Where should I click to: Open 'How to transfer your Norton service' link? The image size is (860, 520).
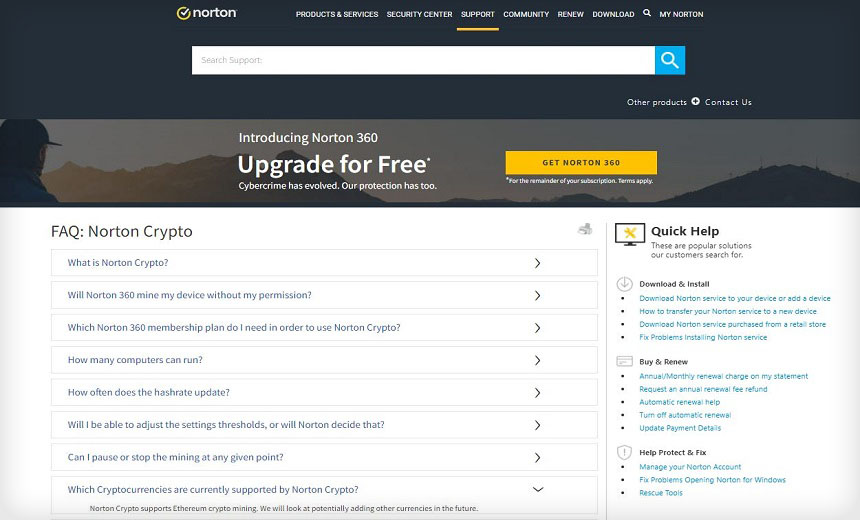pos(728,311)
